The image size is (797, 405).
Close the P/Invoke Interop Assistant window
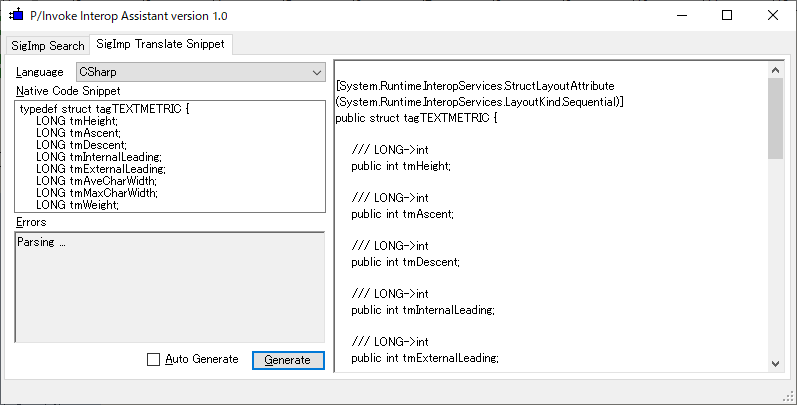[773, 15]
